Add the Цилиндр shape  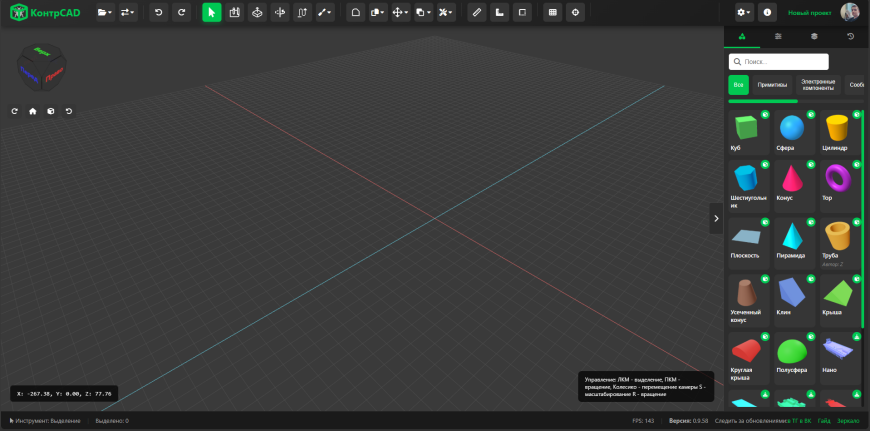840,132
